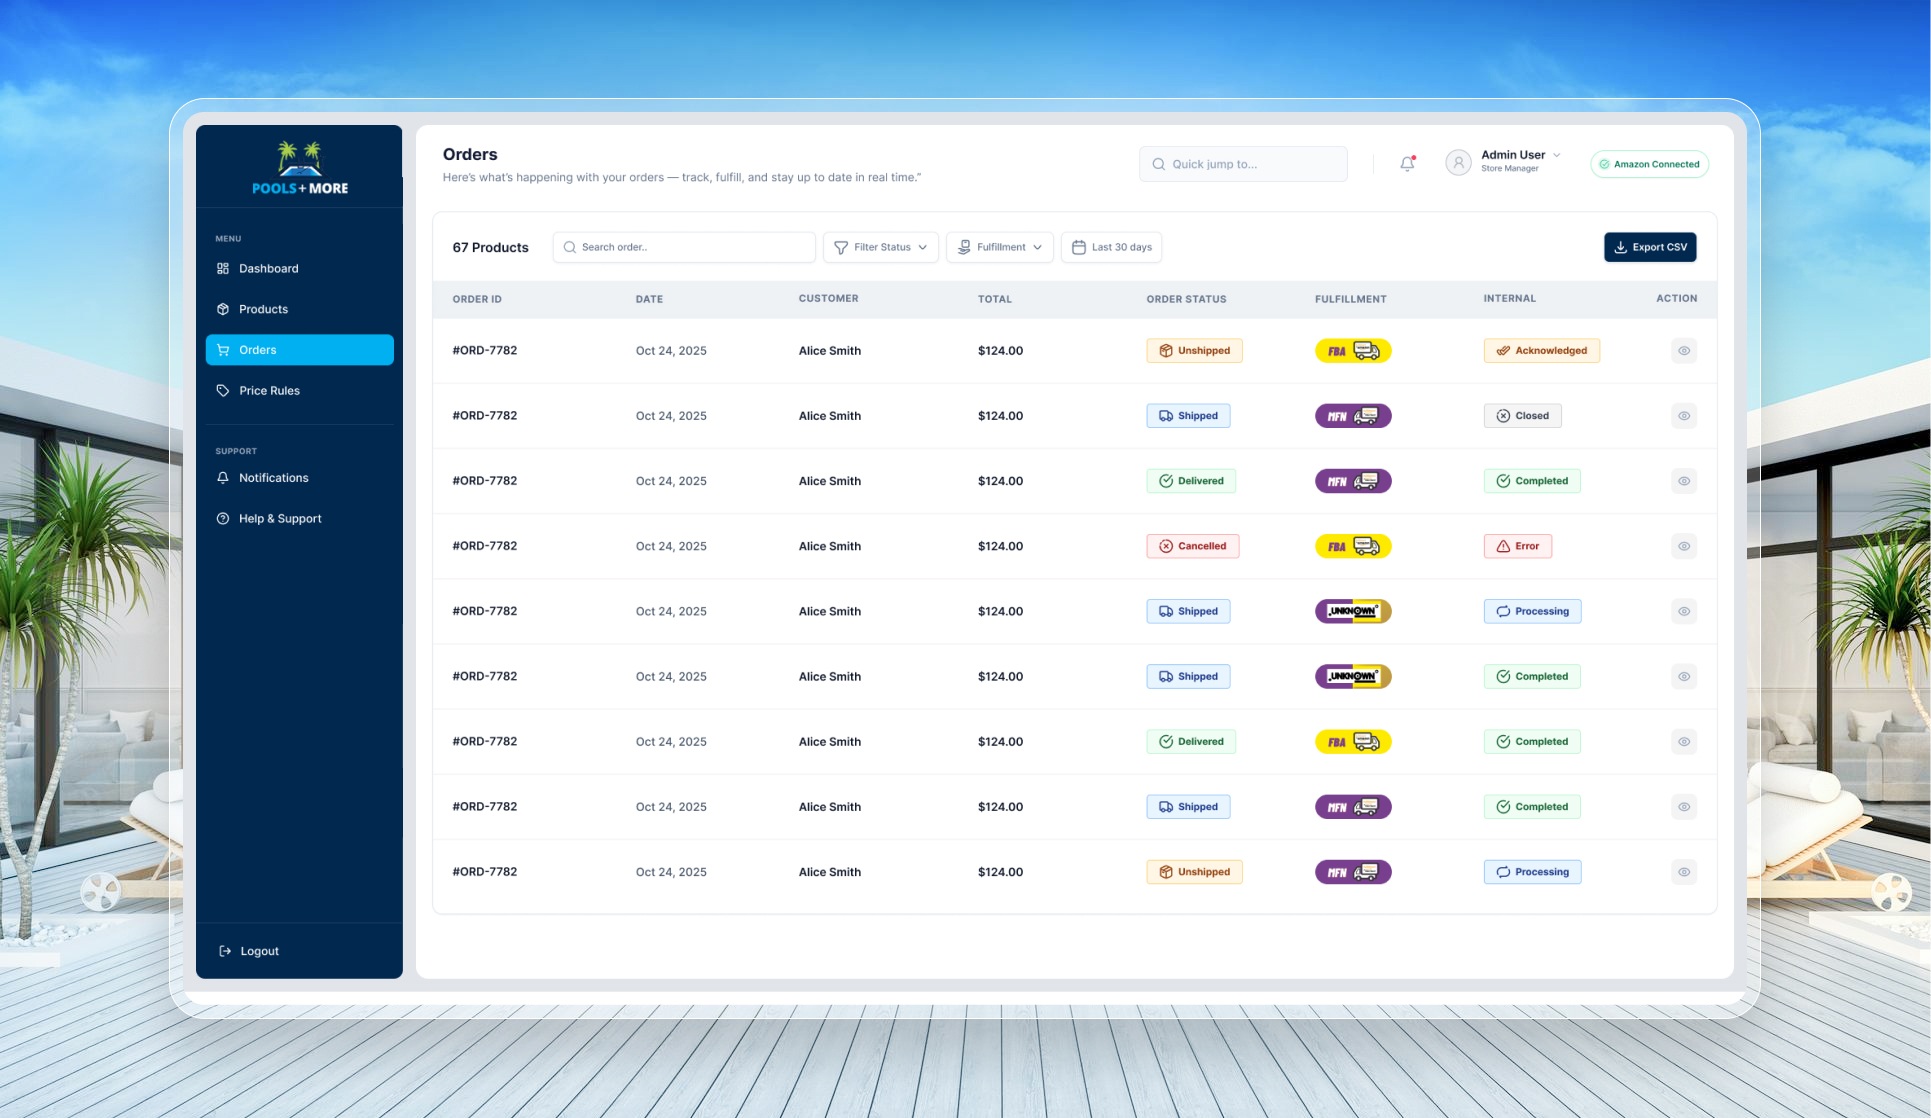Screen dimensions: 1931x1118
Task: Click MFN truck badge in second row
Action: click(1352, 416)
